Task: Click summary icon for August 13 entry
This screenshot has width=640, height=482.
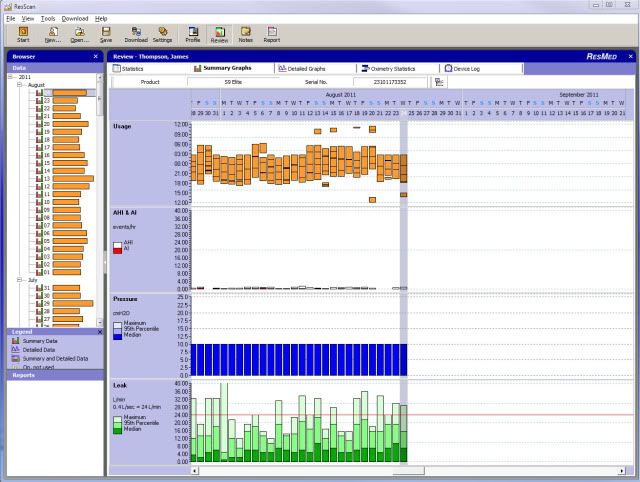Action: point(39,179)
